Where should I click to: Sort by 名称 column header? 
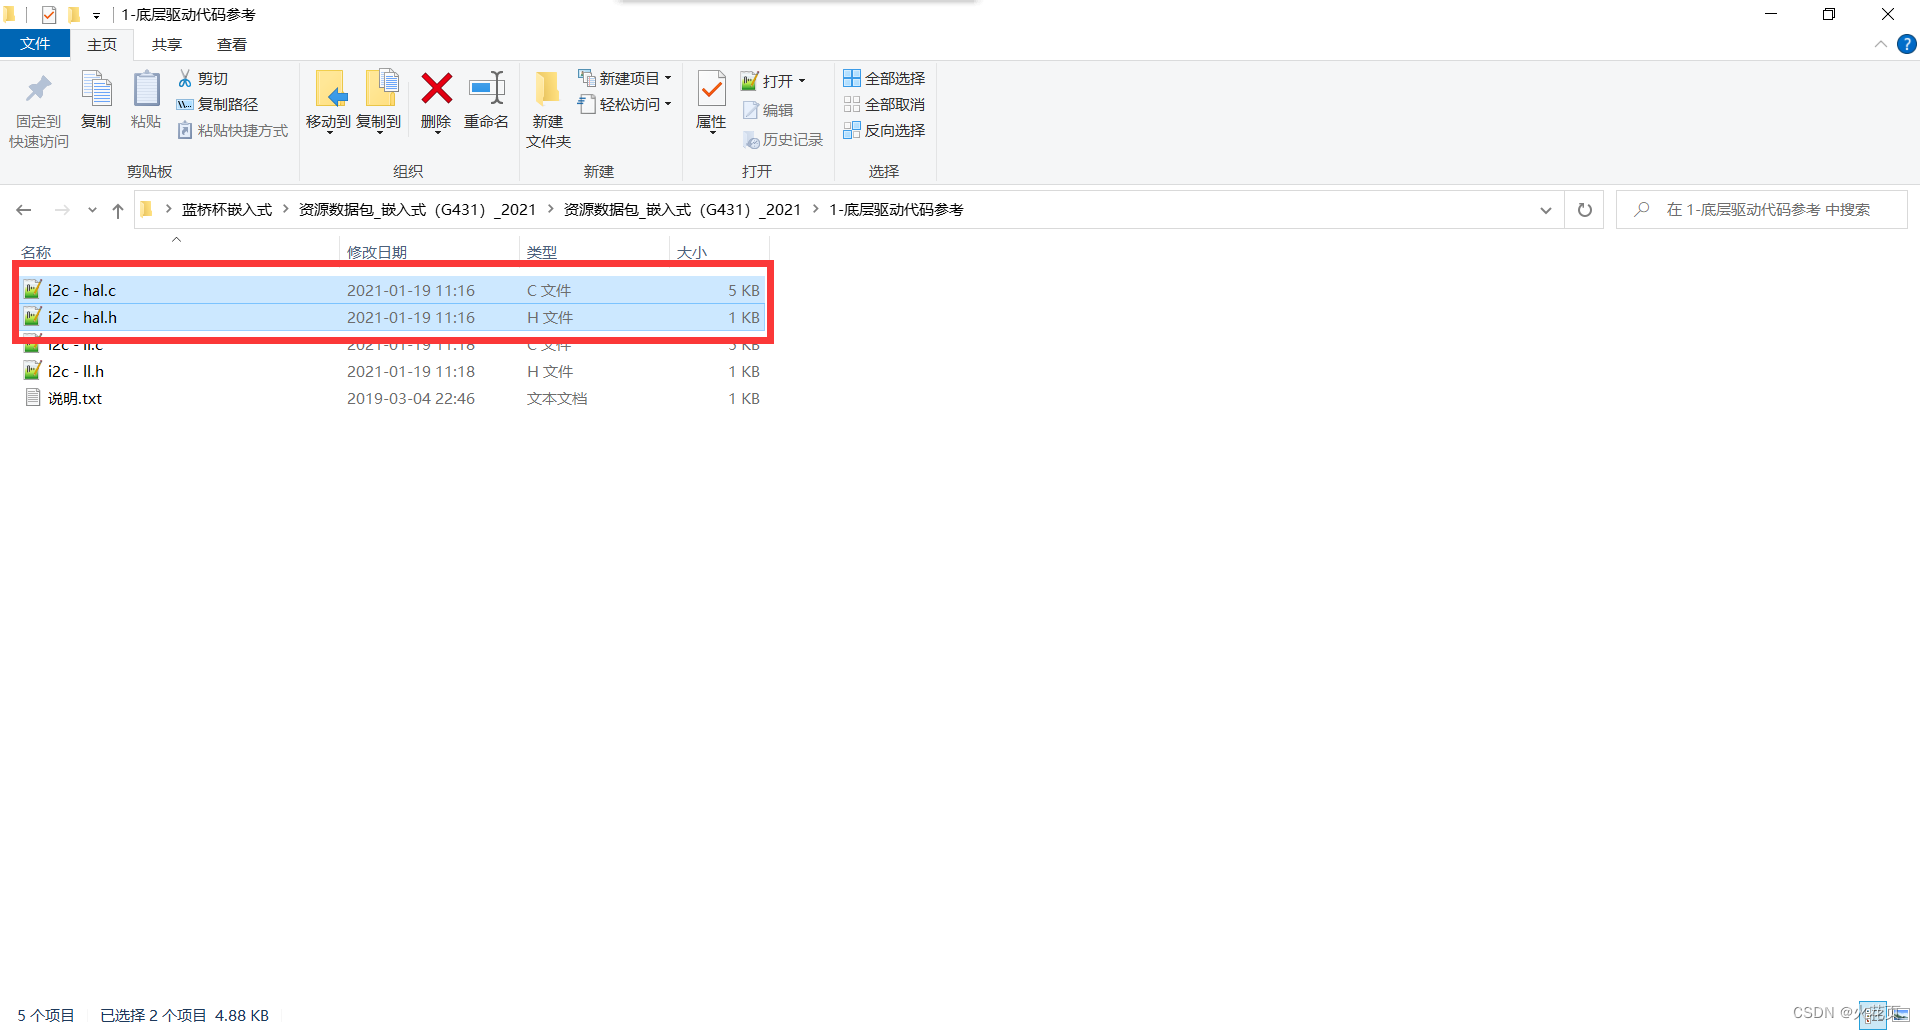pyautogui.click(x=36, y=252)
